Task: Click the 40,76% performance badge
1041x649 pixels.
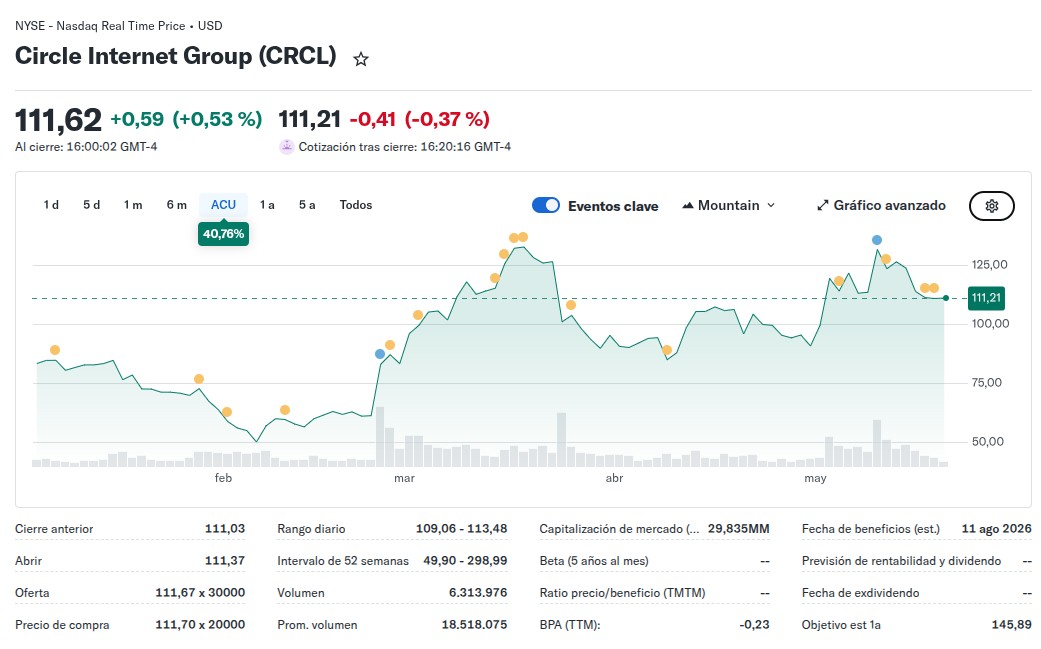Action: 224,234
